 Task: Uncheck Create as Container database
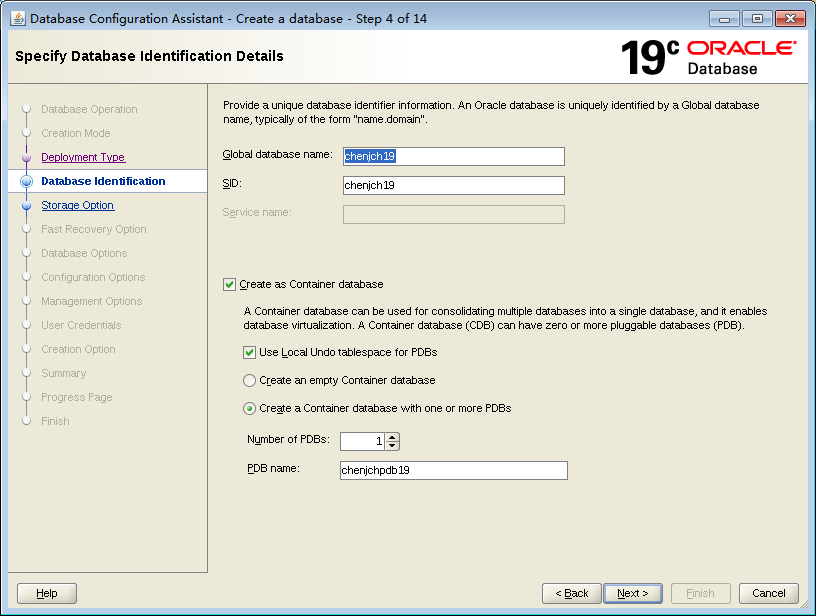229,284
